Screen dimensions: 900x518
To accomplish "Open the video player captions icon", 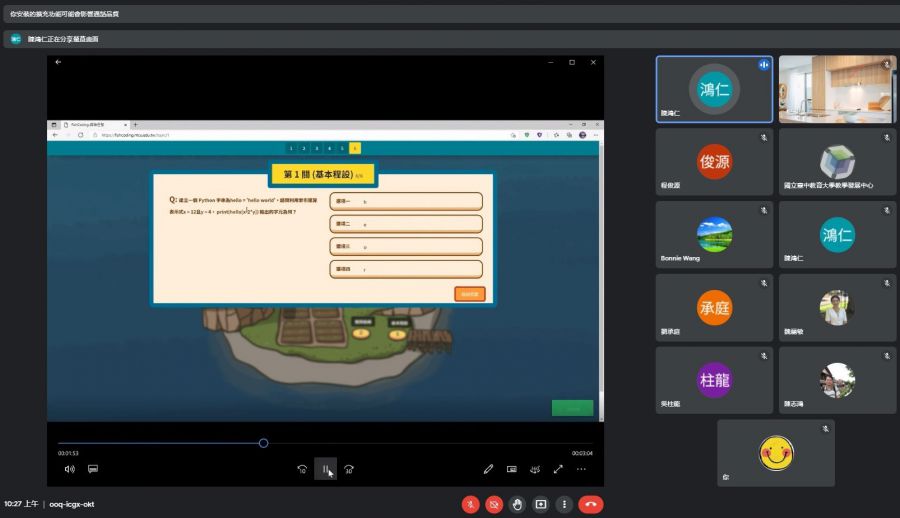I will click(x=93, y=469).
